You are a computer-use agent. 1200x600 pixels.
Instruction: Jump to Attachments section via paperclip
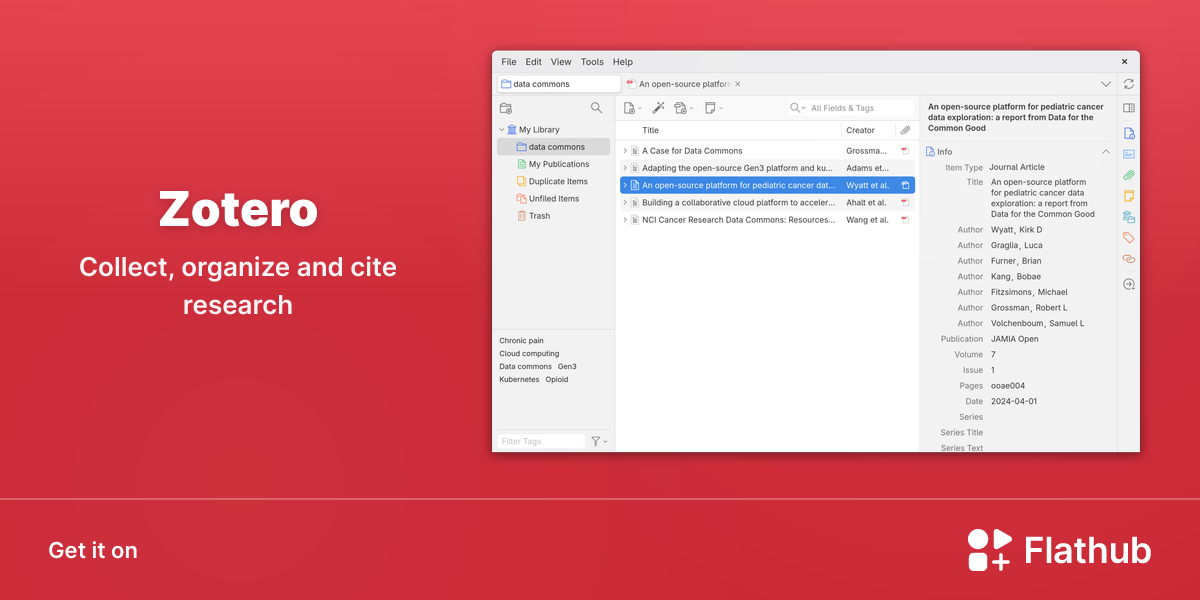[x=1129, y=175]
